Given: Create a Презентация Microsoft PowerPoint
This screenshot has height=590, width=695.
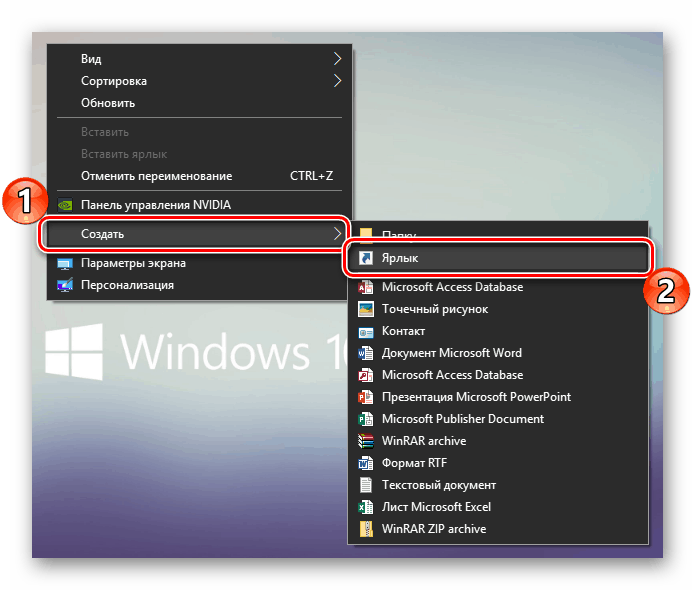Looking at the screenshot, I should (498, 397).
